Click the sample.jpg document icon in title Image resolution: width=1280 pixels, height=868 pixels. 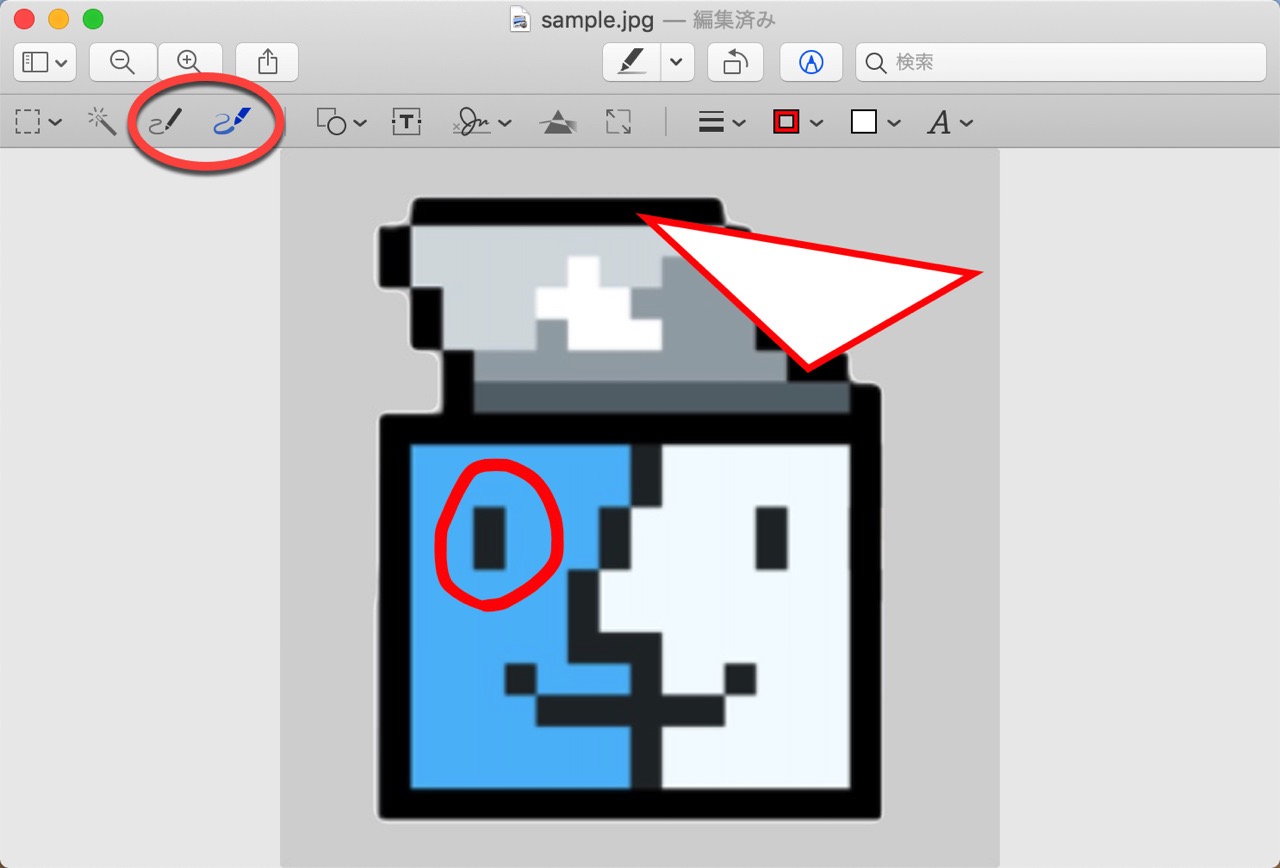[520, 19]
